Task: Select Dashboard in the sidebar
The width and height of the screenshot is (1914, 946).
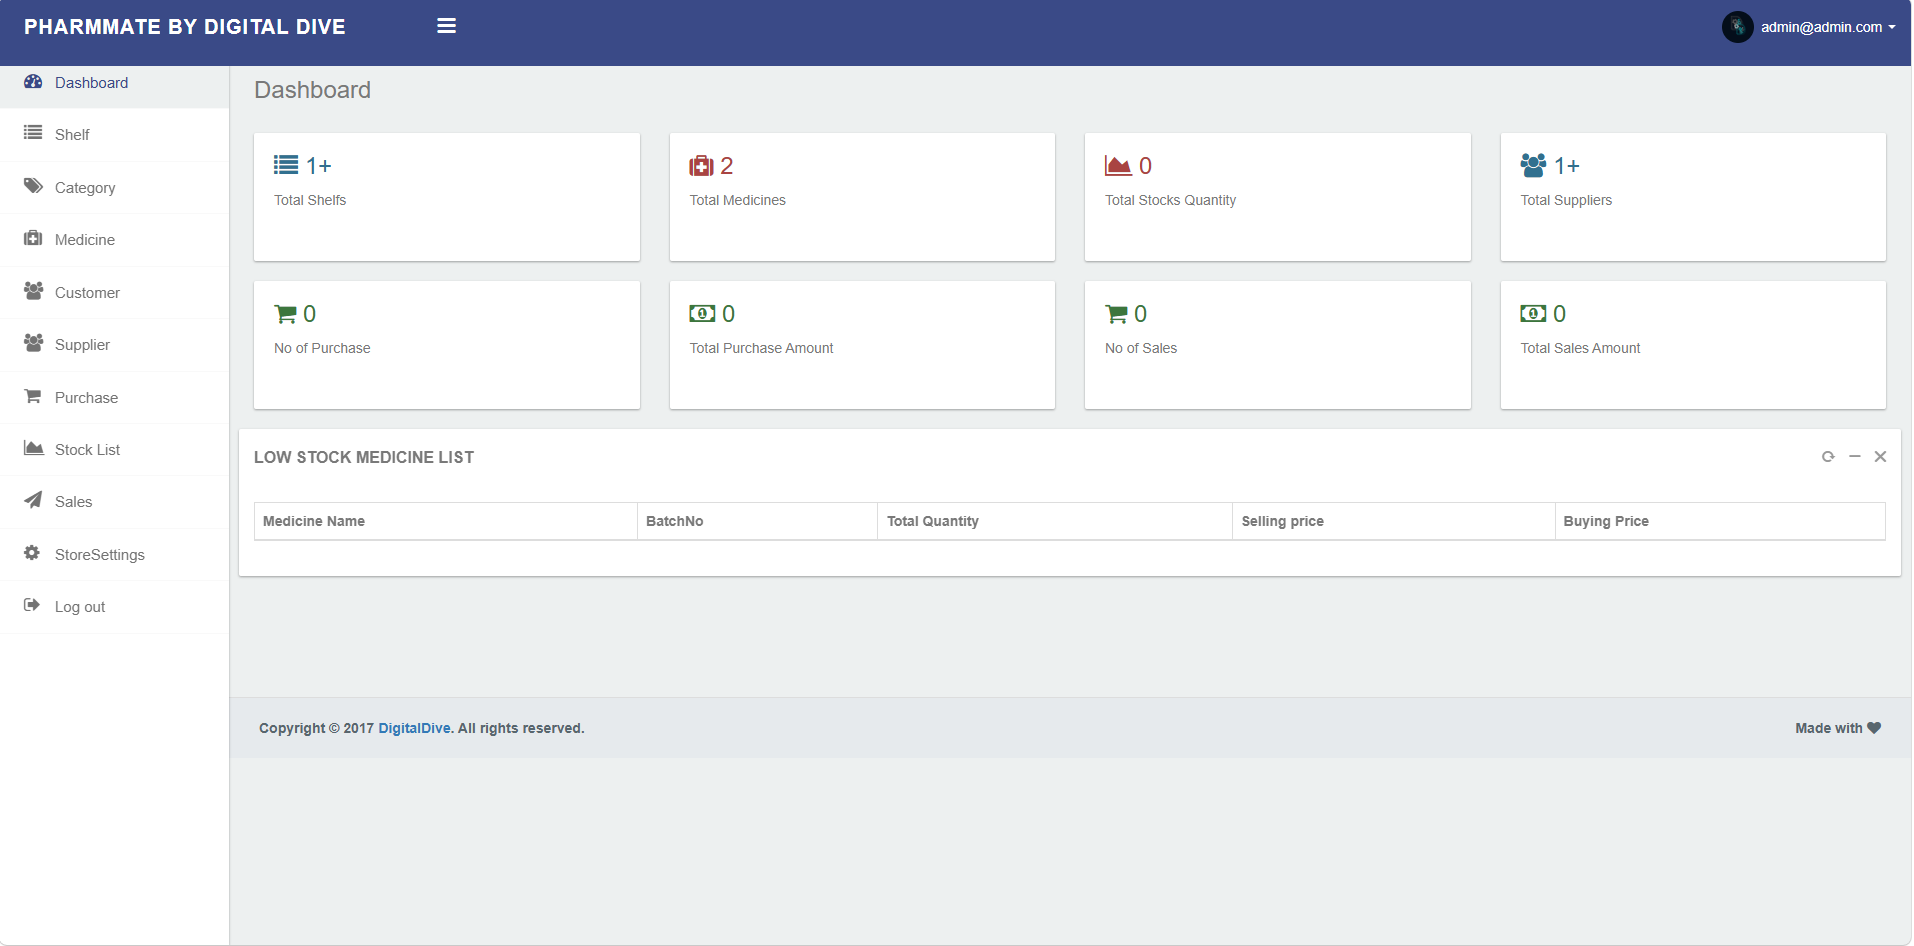Action: (91, 83)
